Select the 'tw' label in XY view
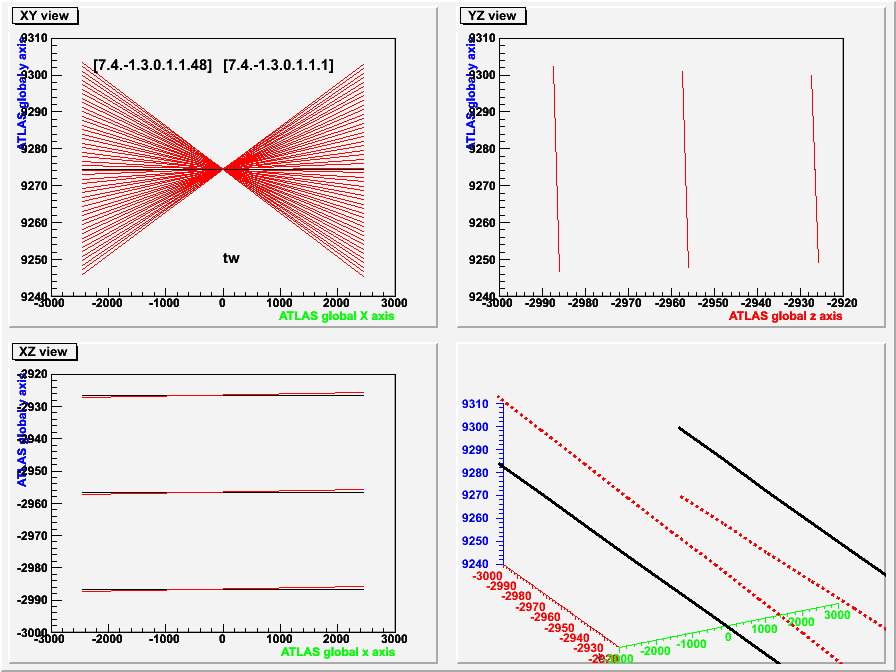The height and width of the screenshot is (672, 896). (x=231, y=258)
